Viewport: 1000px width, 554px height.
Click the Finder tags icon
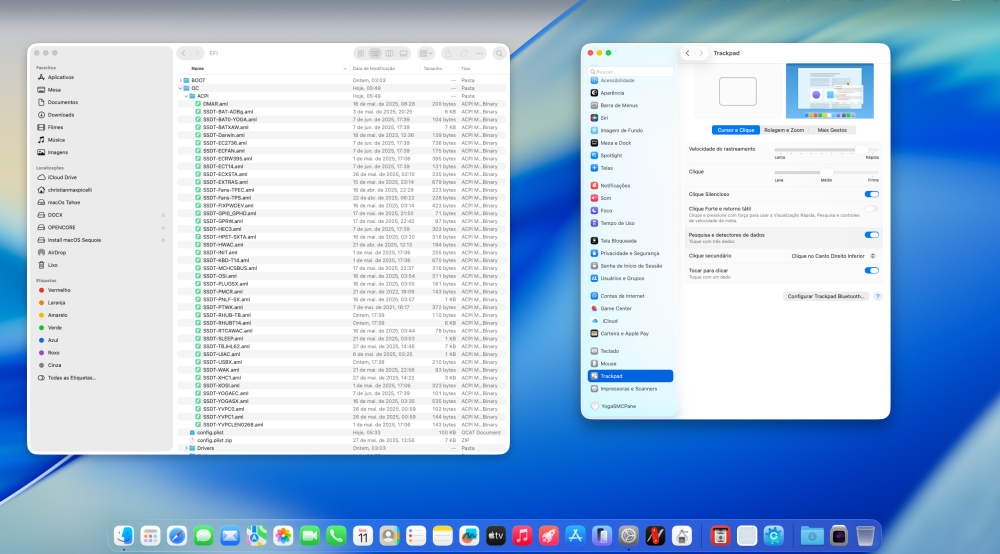click(x=464, y=54)
